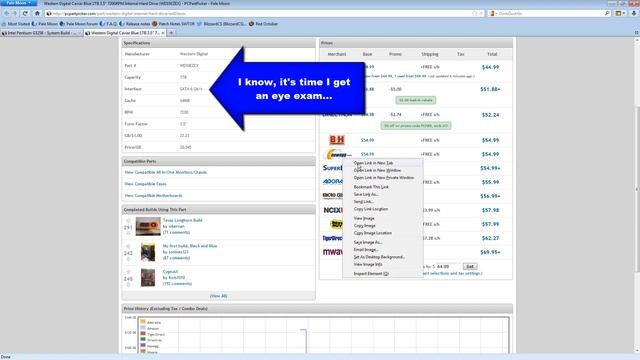Open the Texas Longhorn Build thumbnail
Screen dimensions: 640x360
point(148,227)
